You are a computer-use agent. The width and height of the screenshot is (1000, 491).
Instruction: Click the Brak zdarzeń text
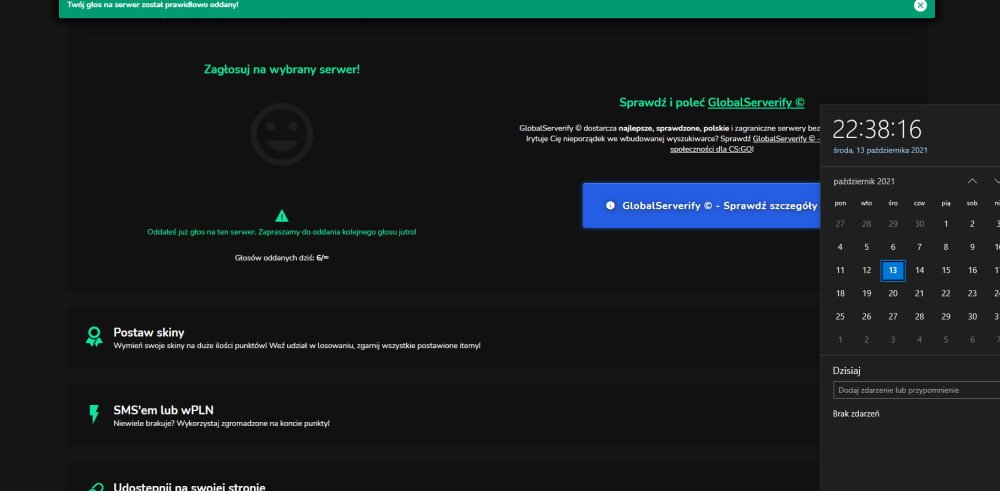[x=856, y=414]
